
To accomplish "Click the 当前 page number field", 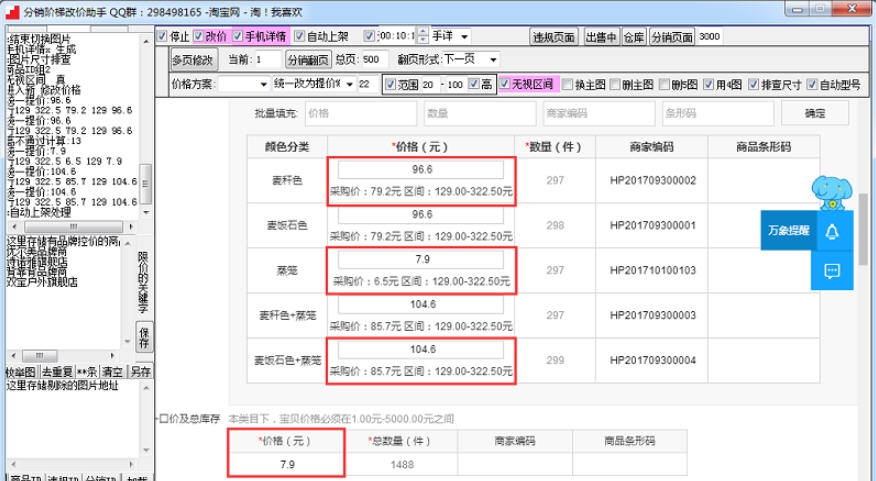I will pos(268,59).
